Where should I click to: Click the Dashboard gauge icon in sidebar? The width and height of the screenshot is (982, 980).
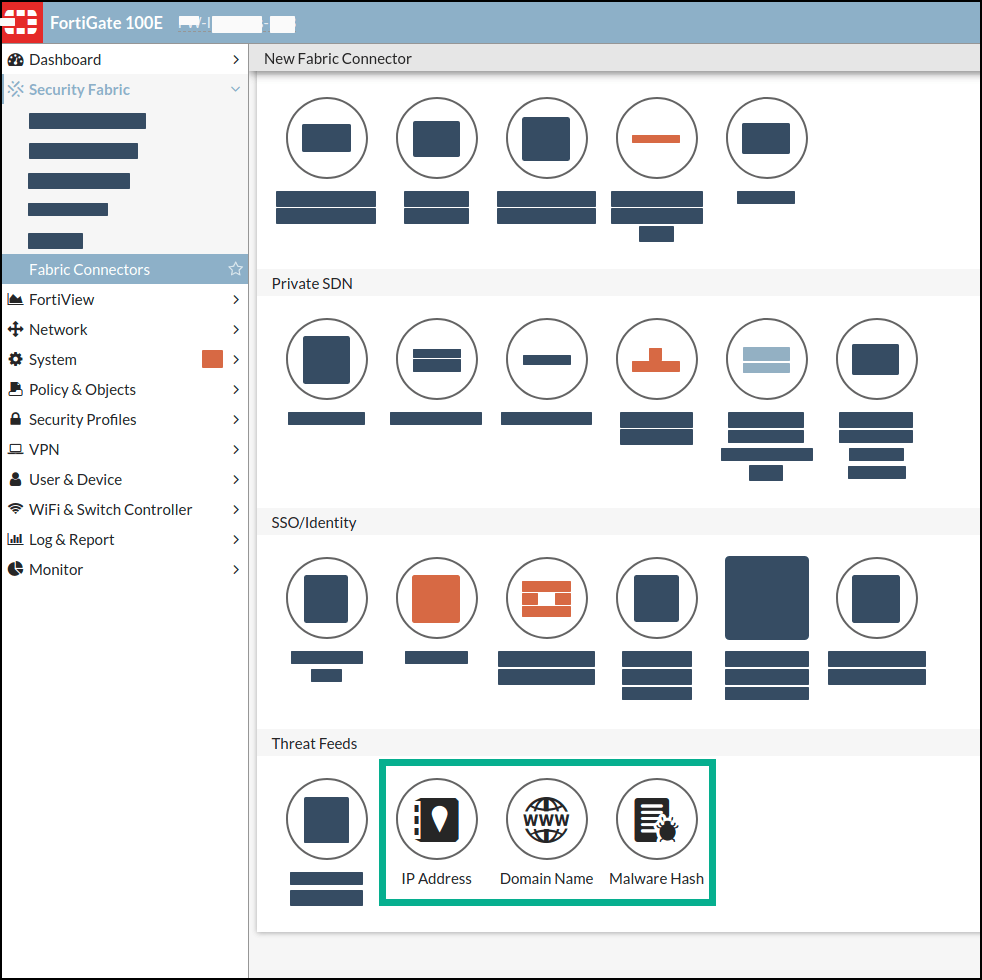[x=15, y=60]
